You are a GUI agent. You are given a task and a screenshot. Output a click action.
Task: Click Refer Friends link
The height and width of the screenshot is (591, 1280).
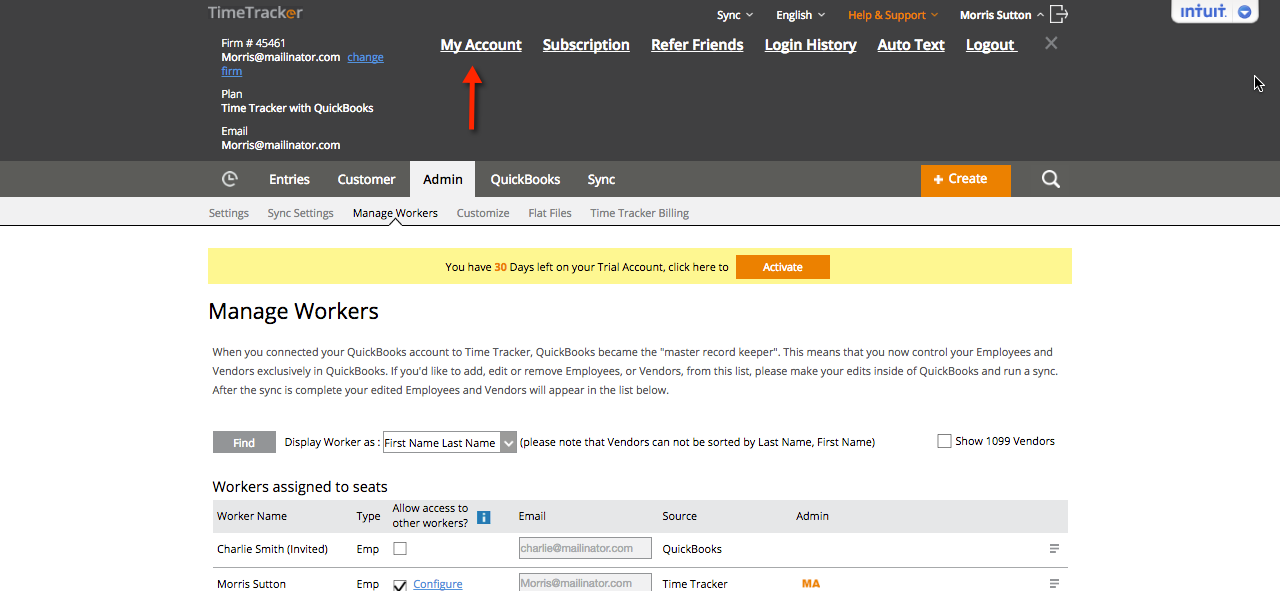(697, 45)
